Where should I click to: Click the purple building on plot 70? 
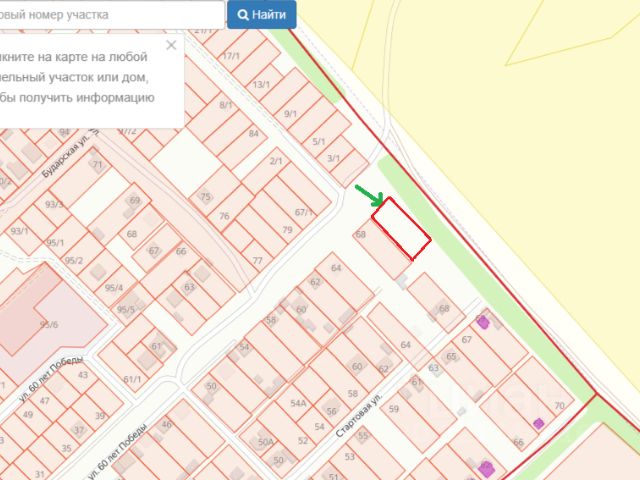tap(539, 423)
